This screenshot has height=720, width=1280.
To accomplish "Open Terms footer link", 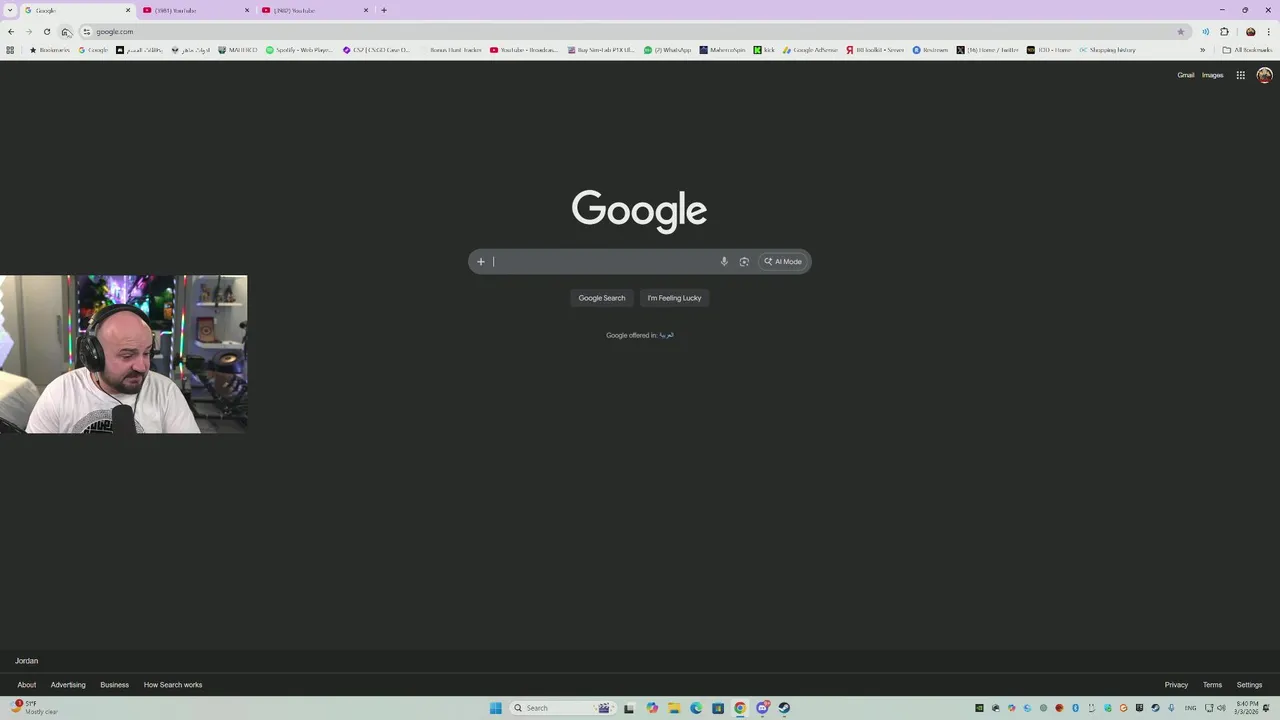I will pyautogui.click(x=1212, y=685).
